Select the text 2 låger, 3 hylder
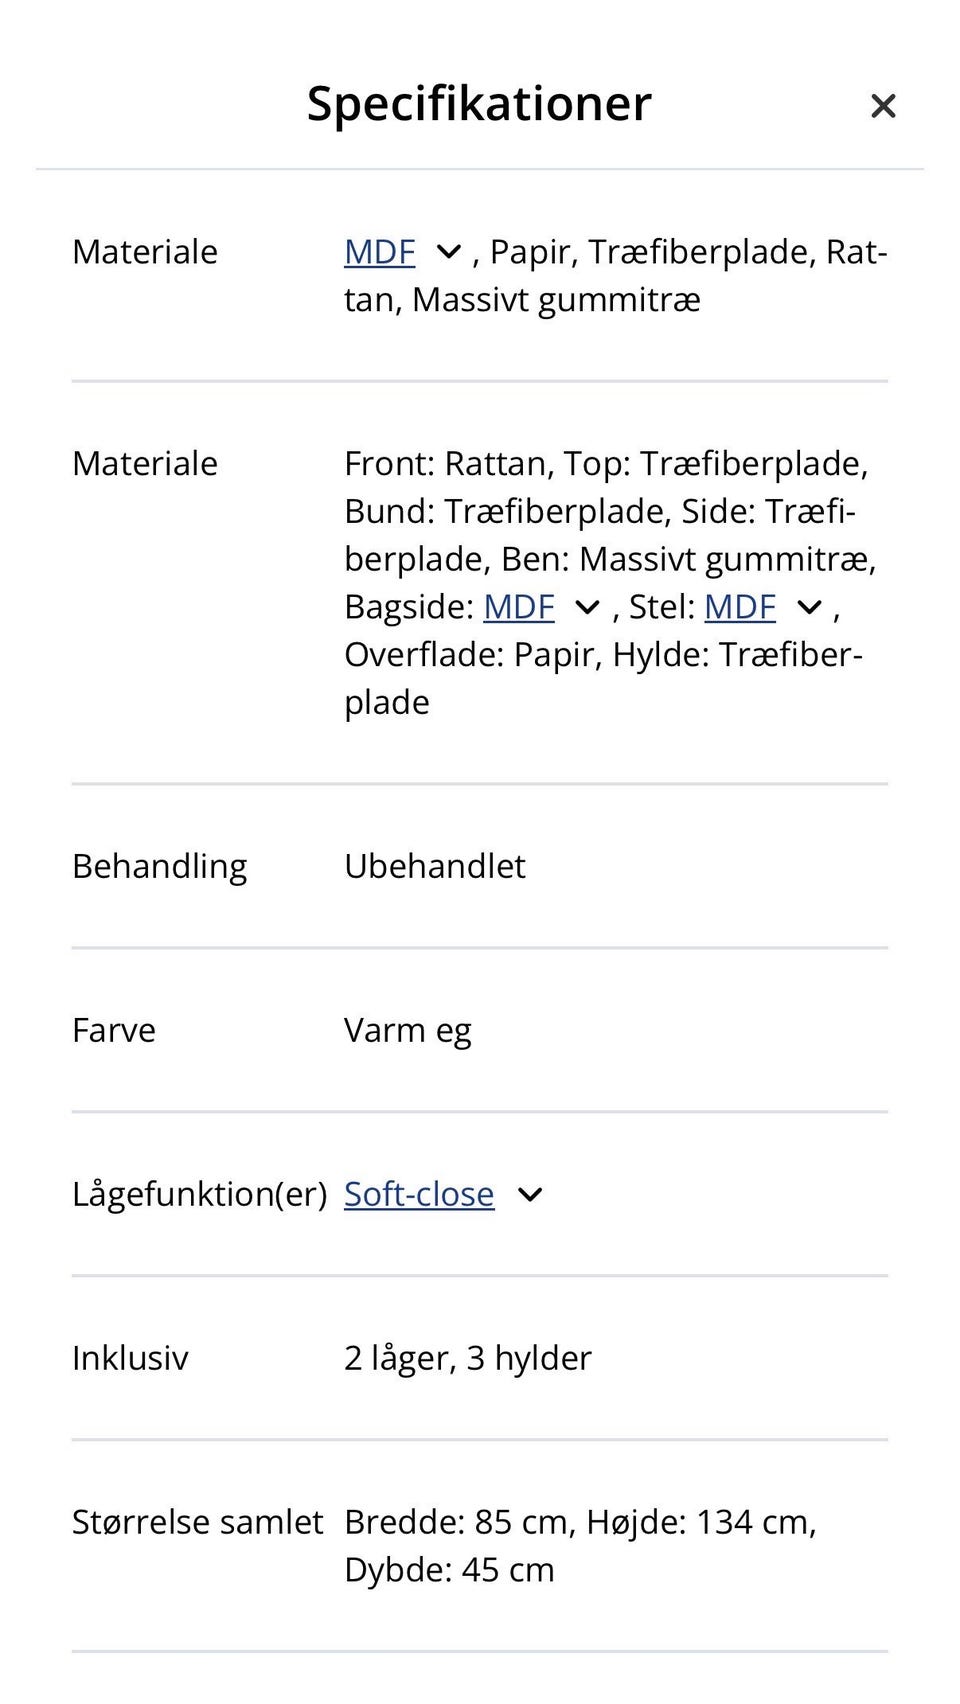Screen dimensions: 960x1704 [x=468, y=1358]
